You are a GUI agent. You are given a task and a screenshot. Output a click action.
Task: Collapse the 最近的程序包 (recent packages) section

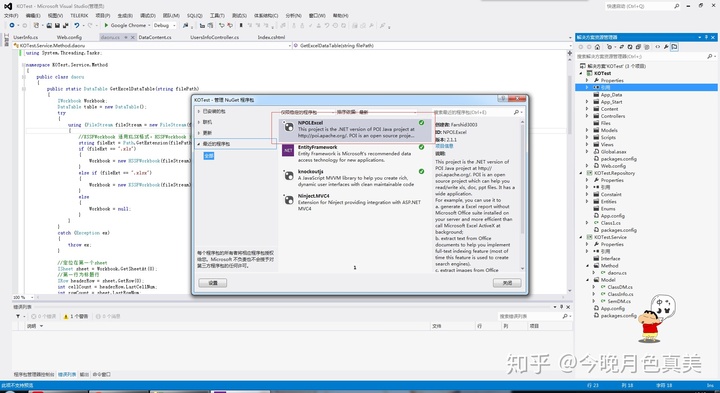[x=199, y=144]
